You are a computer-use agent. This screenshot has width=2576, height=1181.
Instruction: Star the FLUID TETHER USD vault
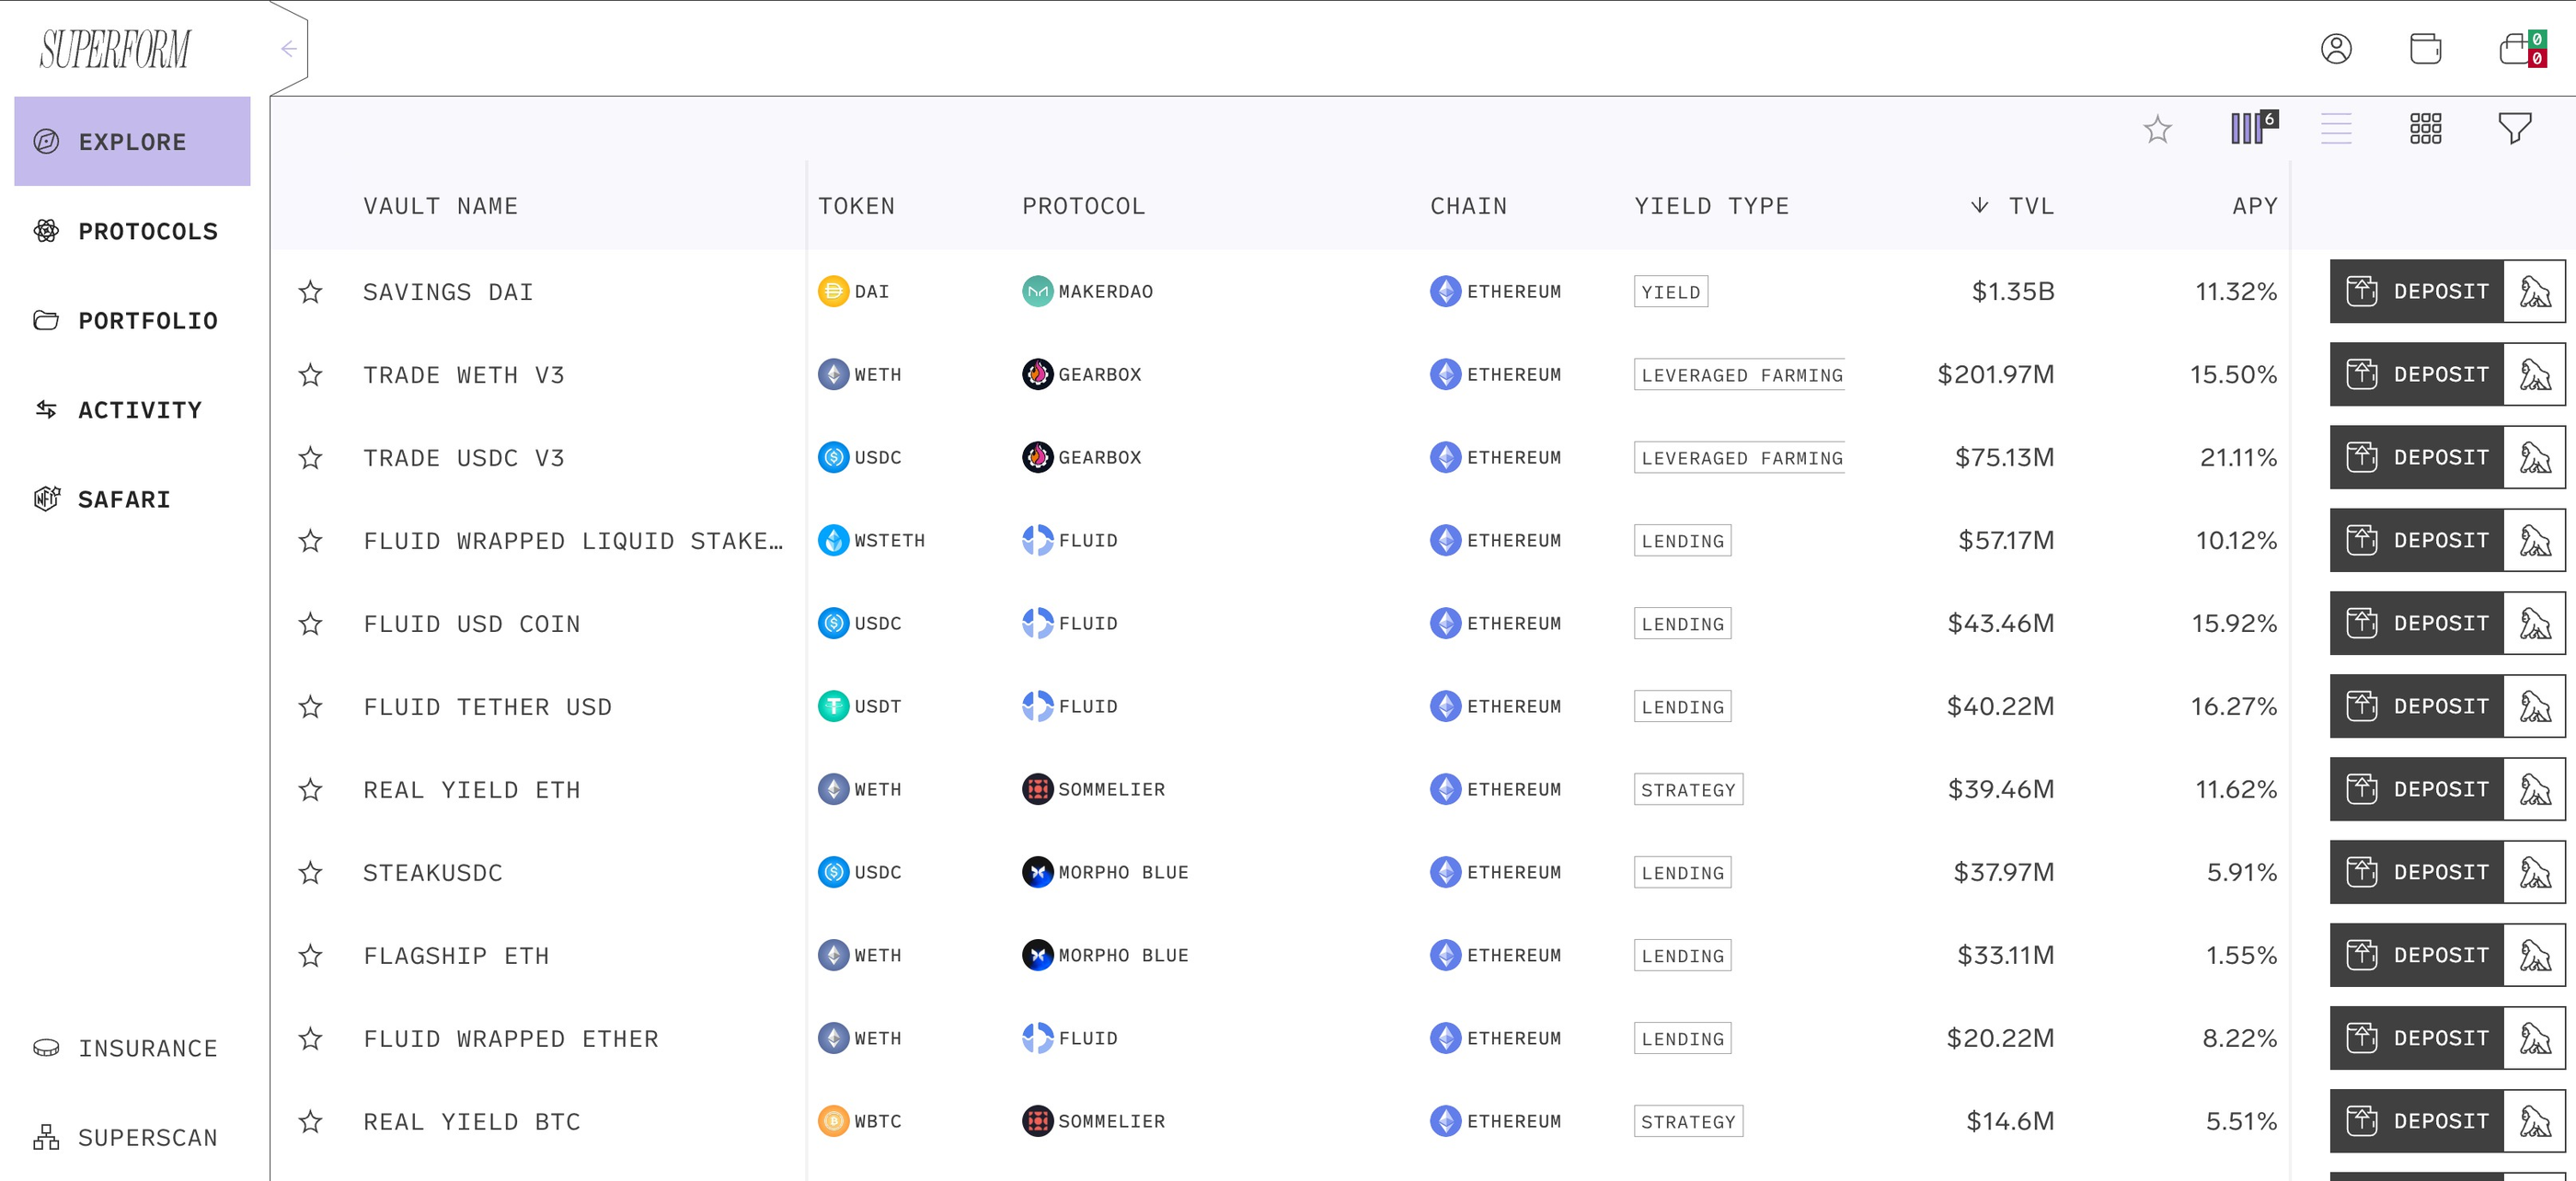pos(310,706)
